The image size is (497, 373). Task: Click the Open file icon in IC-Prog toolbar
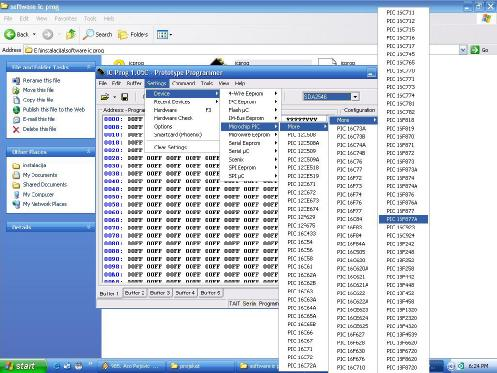105,97
